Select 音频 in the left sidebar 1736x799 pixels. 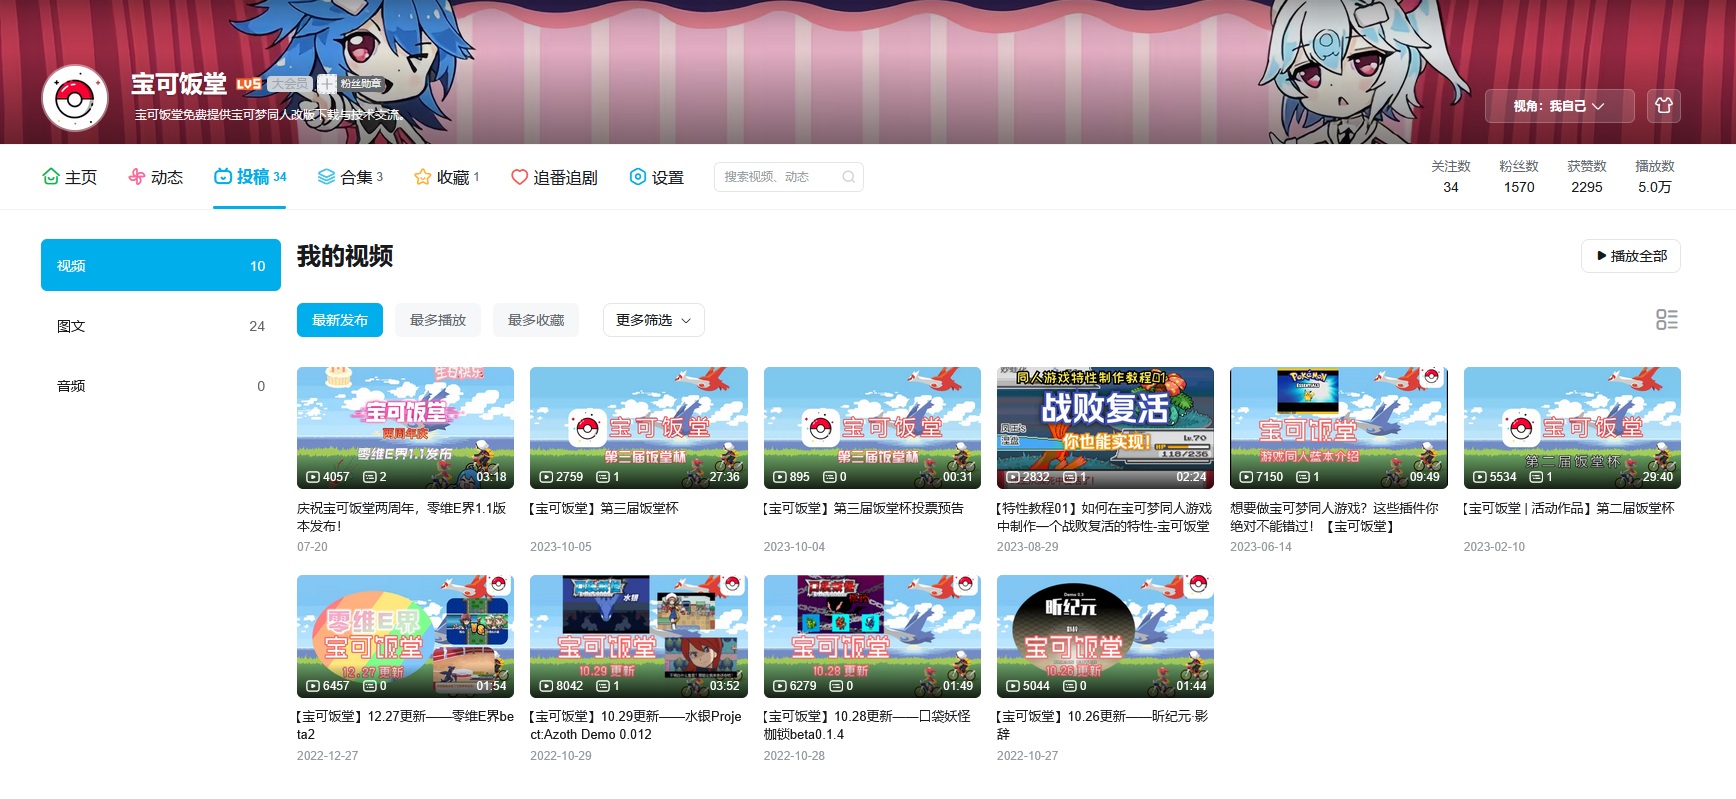161,386
